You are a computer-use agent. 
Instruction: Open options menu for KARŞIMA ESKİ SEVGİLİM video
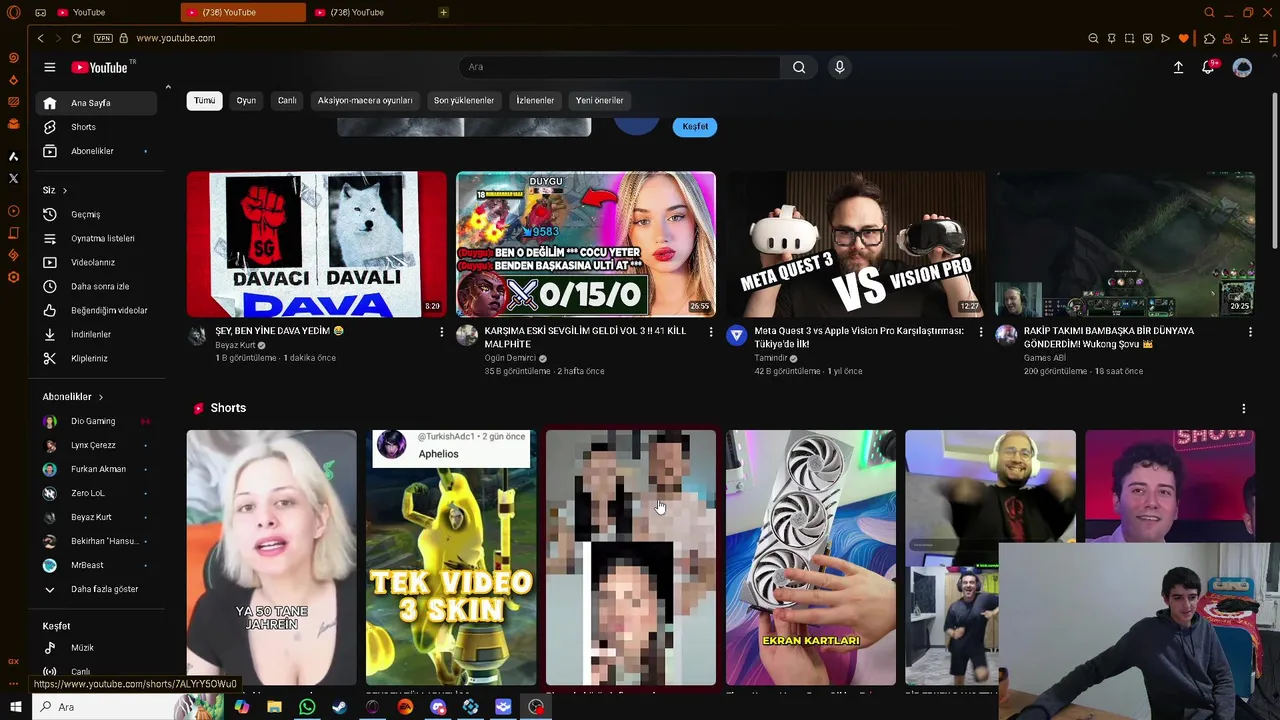pos(711,332)
